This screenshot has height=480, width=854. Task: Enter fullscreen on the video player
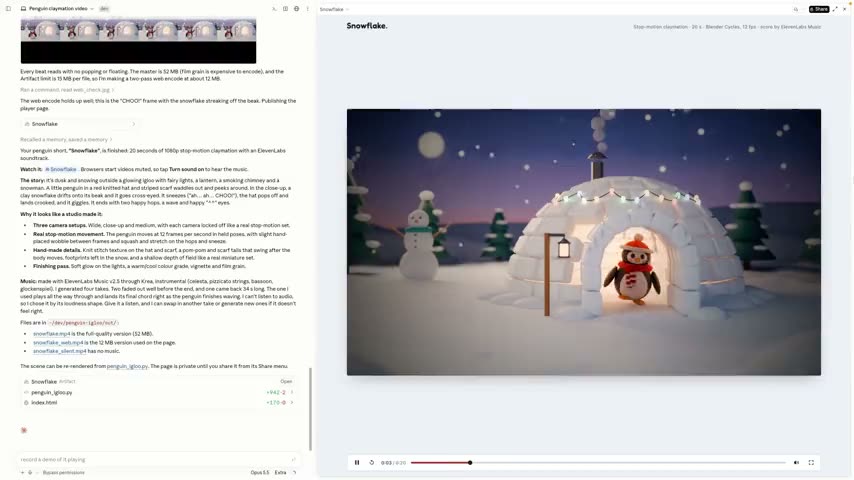(x=811, y=463)
